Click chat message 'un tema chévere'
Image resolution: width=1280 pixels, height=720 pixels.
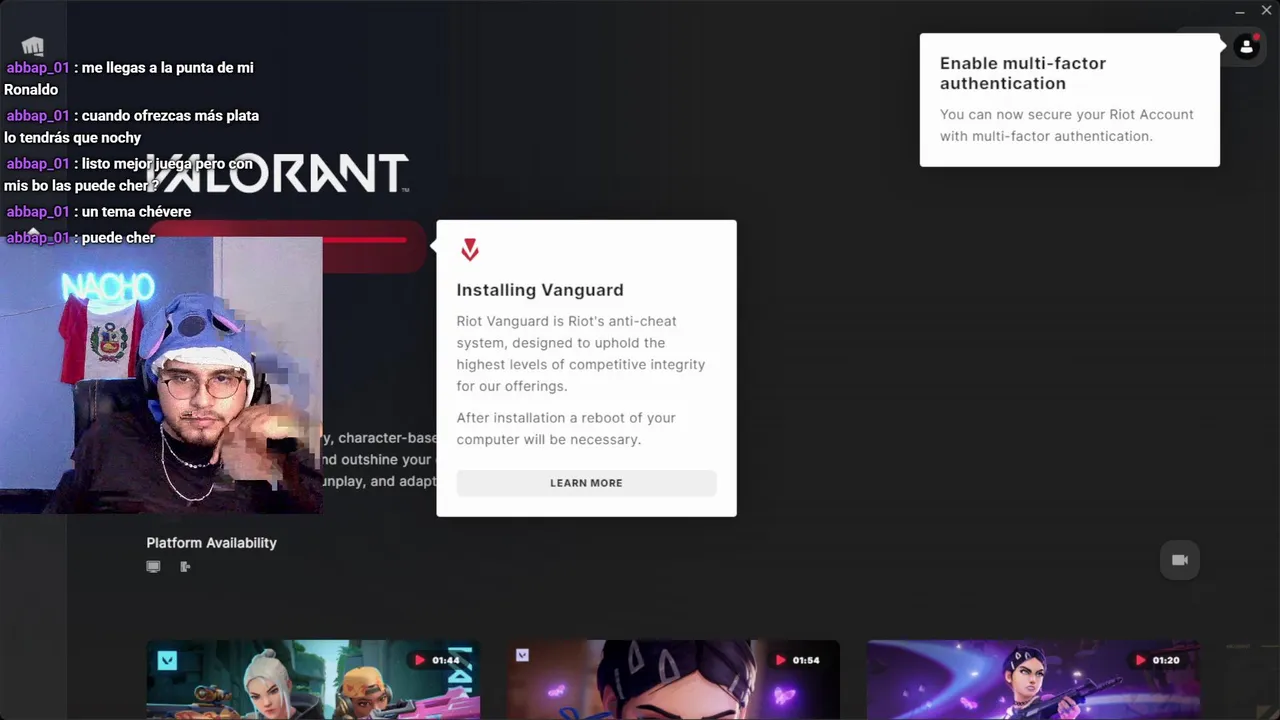click(136, 212)
